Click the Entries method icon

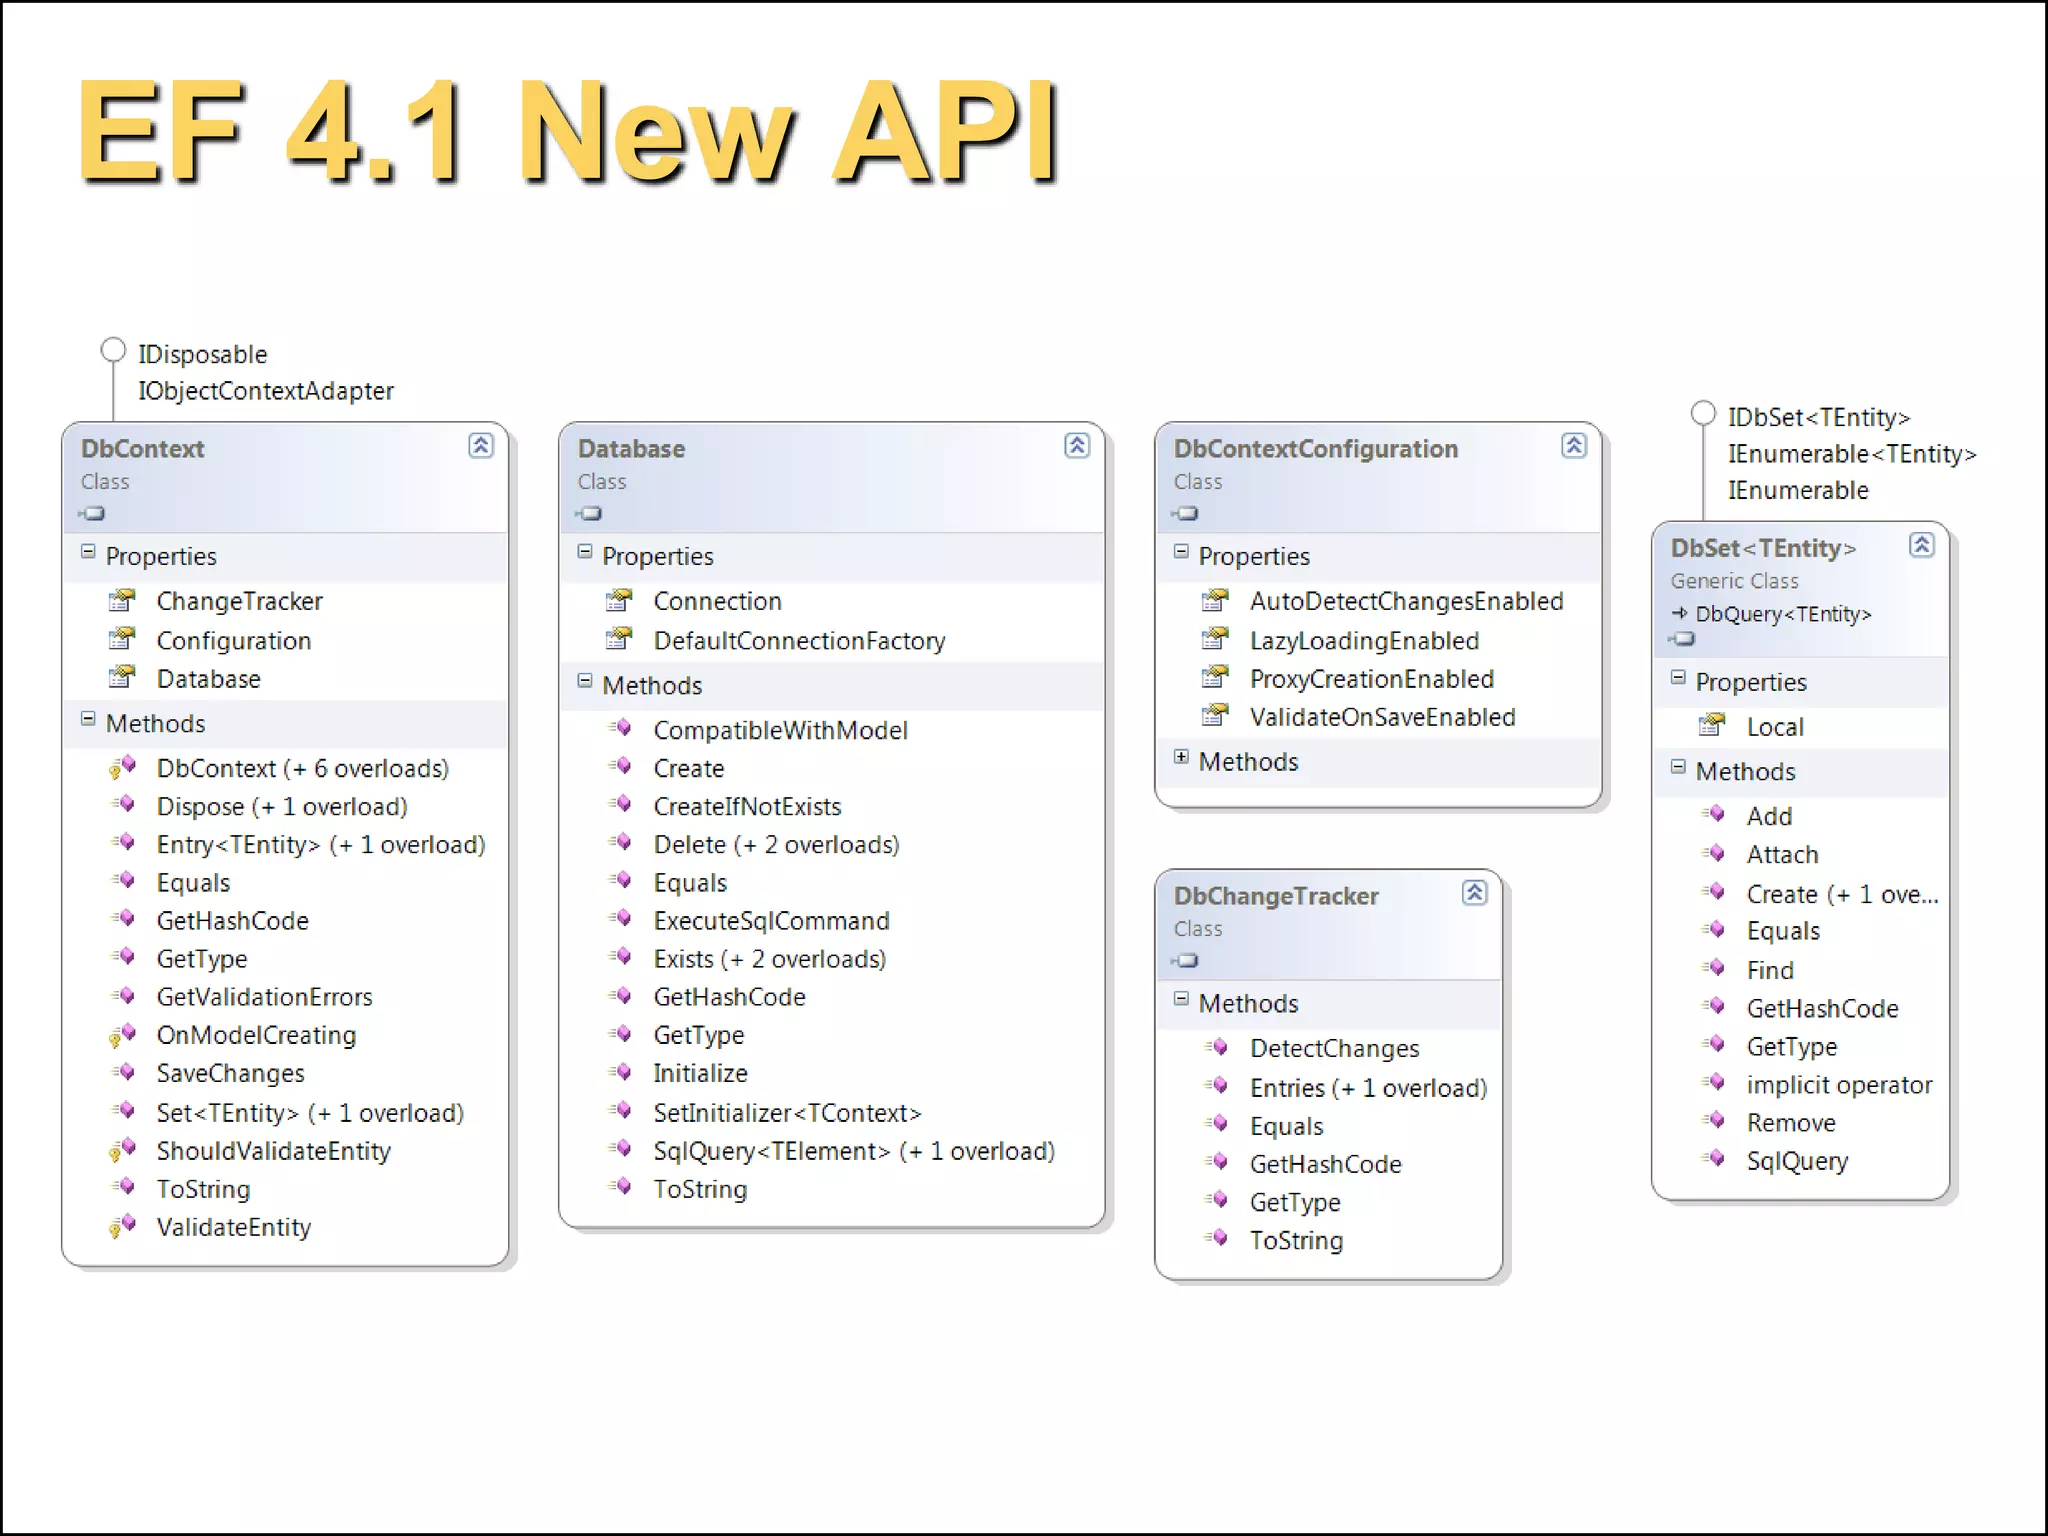[x=1216, y=1086]
